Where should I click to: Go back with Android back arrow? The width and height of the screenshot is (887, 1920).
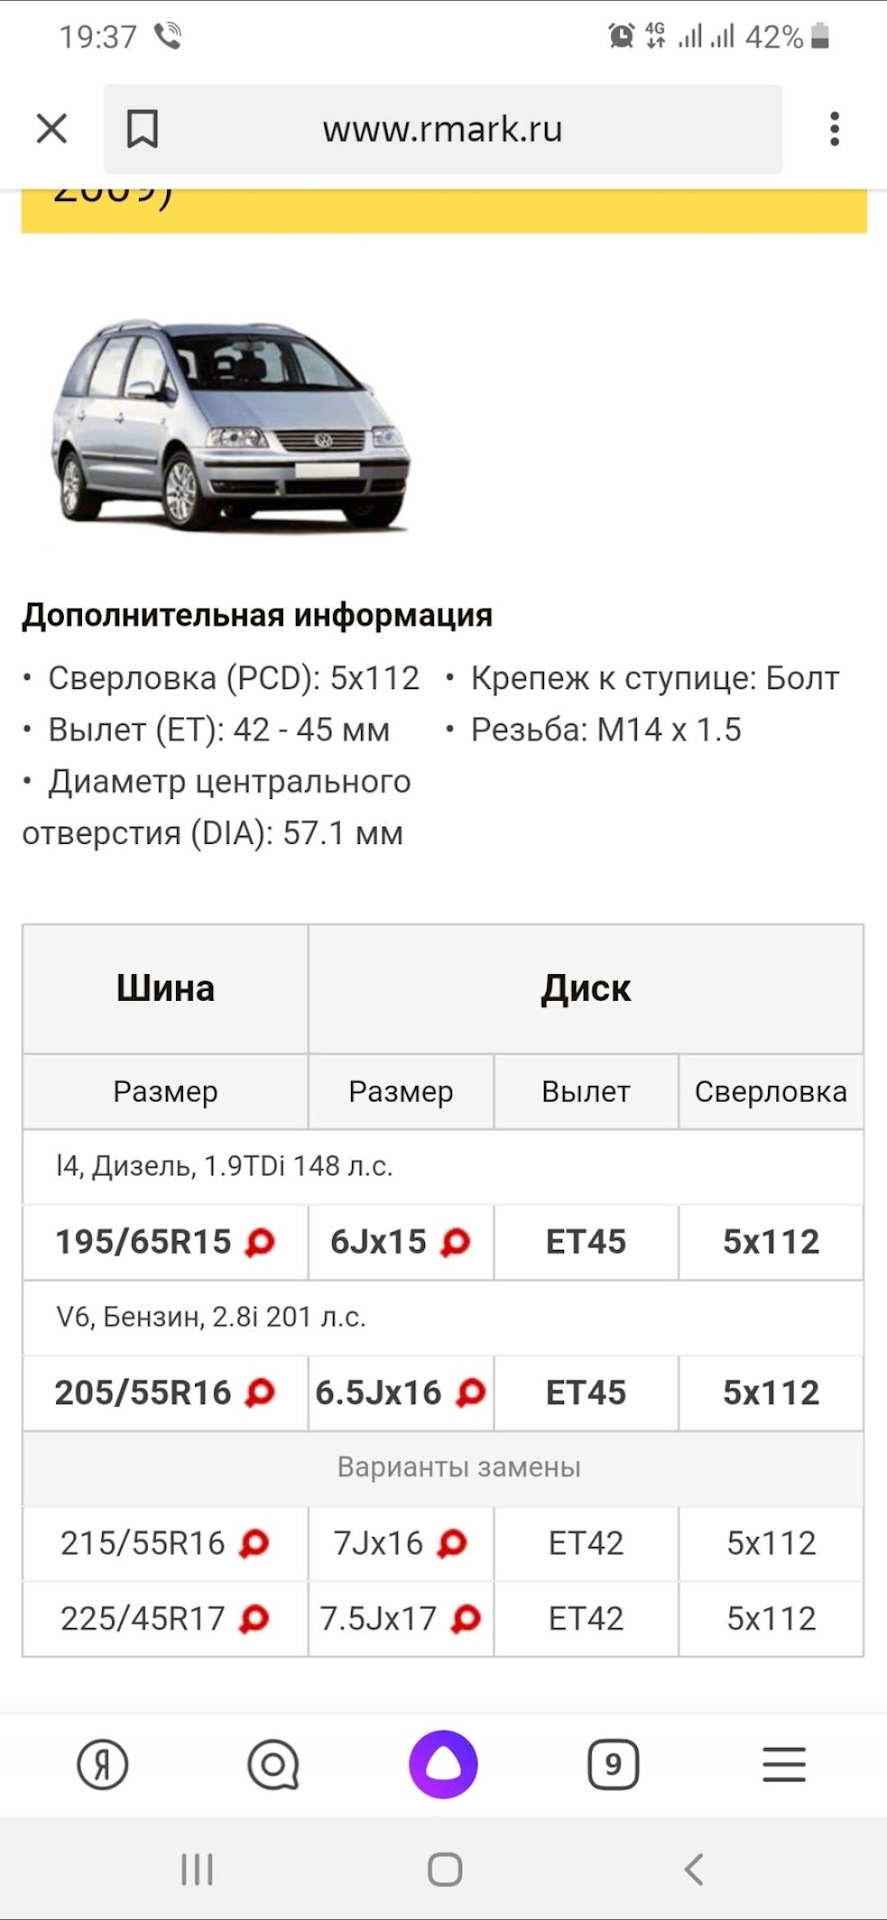693,1869
